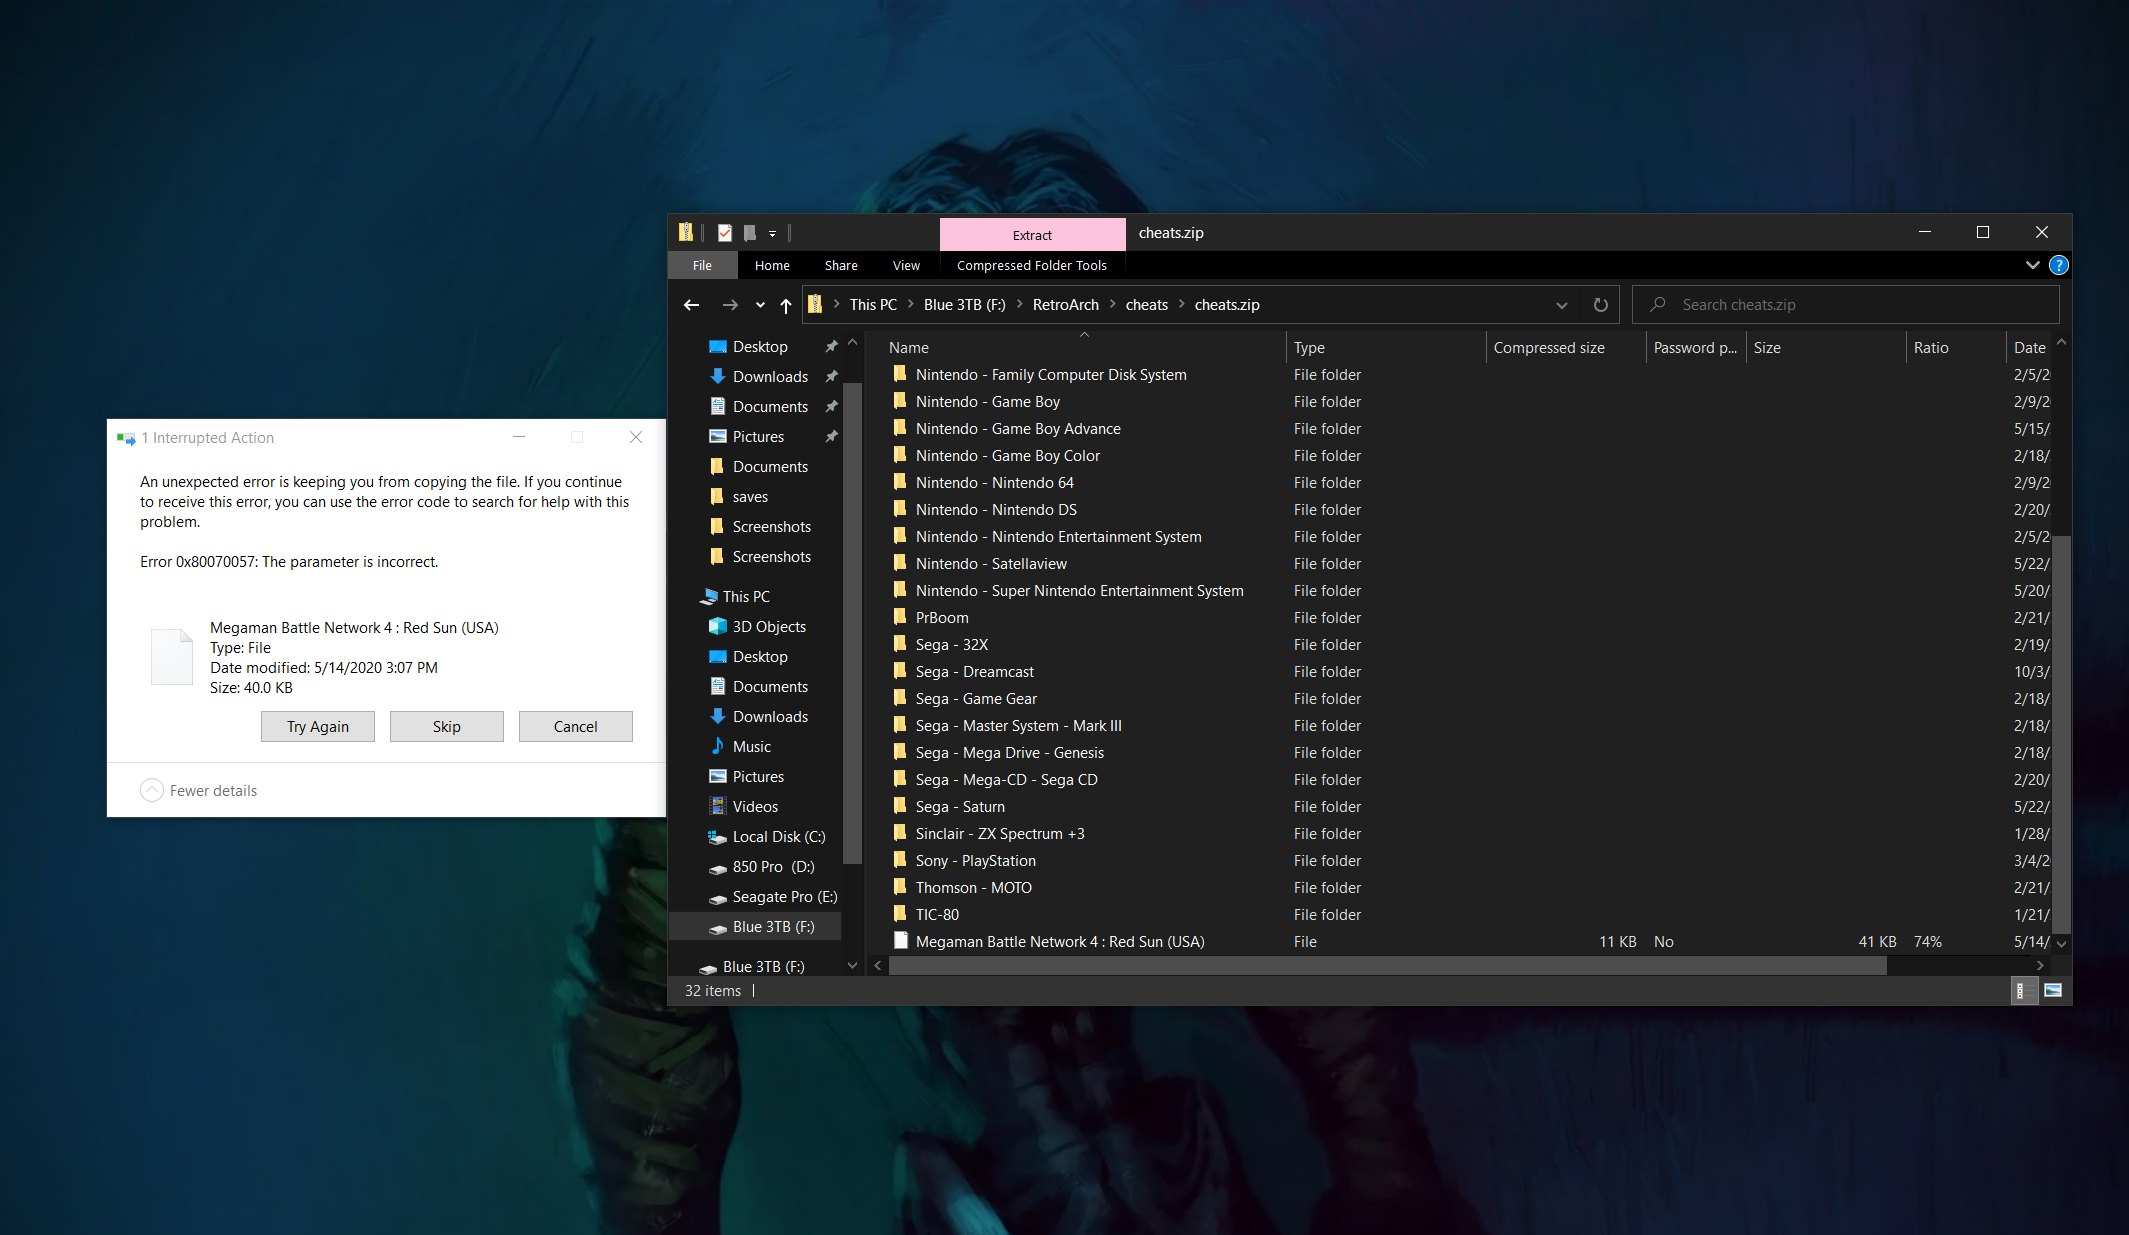Expand the address bar history dropdown
Screen dimensions: 2129x1235
tap(1561, 305)
